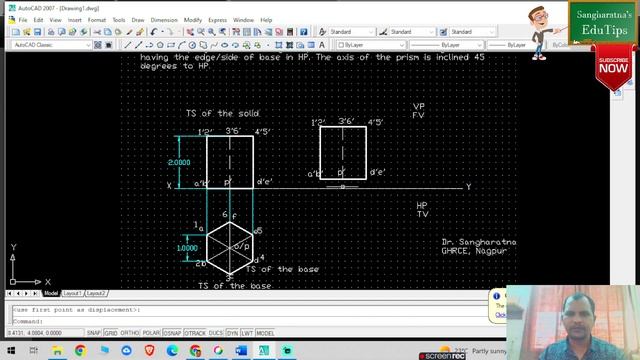Select the Line draw tool

point(128,45)
